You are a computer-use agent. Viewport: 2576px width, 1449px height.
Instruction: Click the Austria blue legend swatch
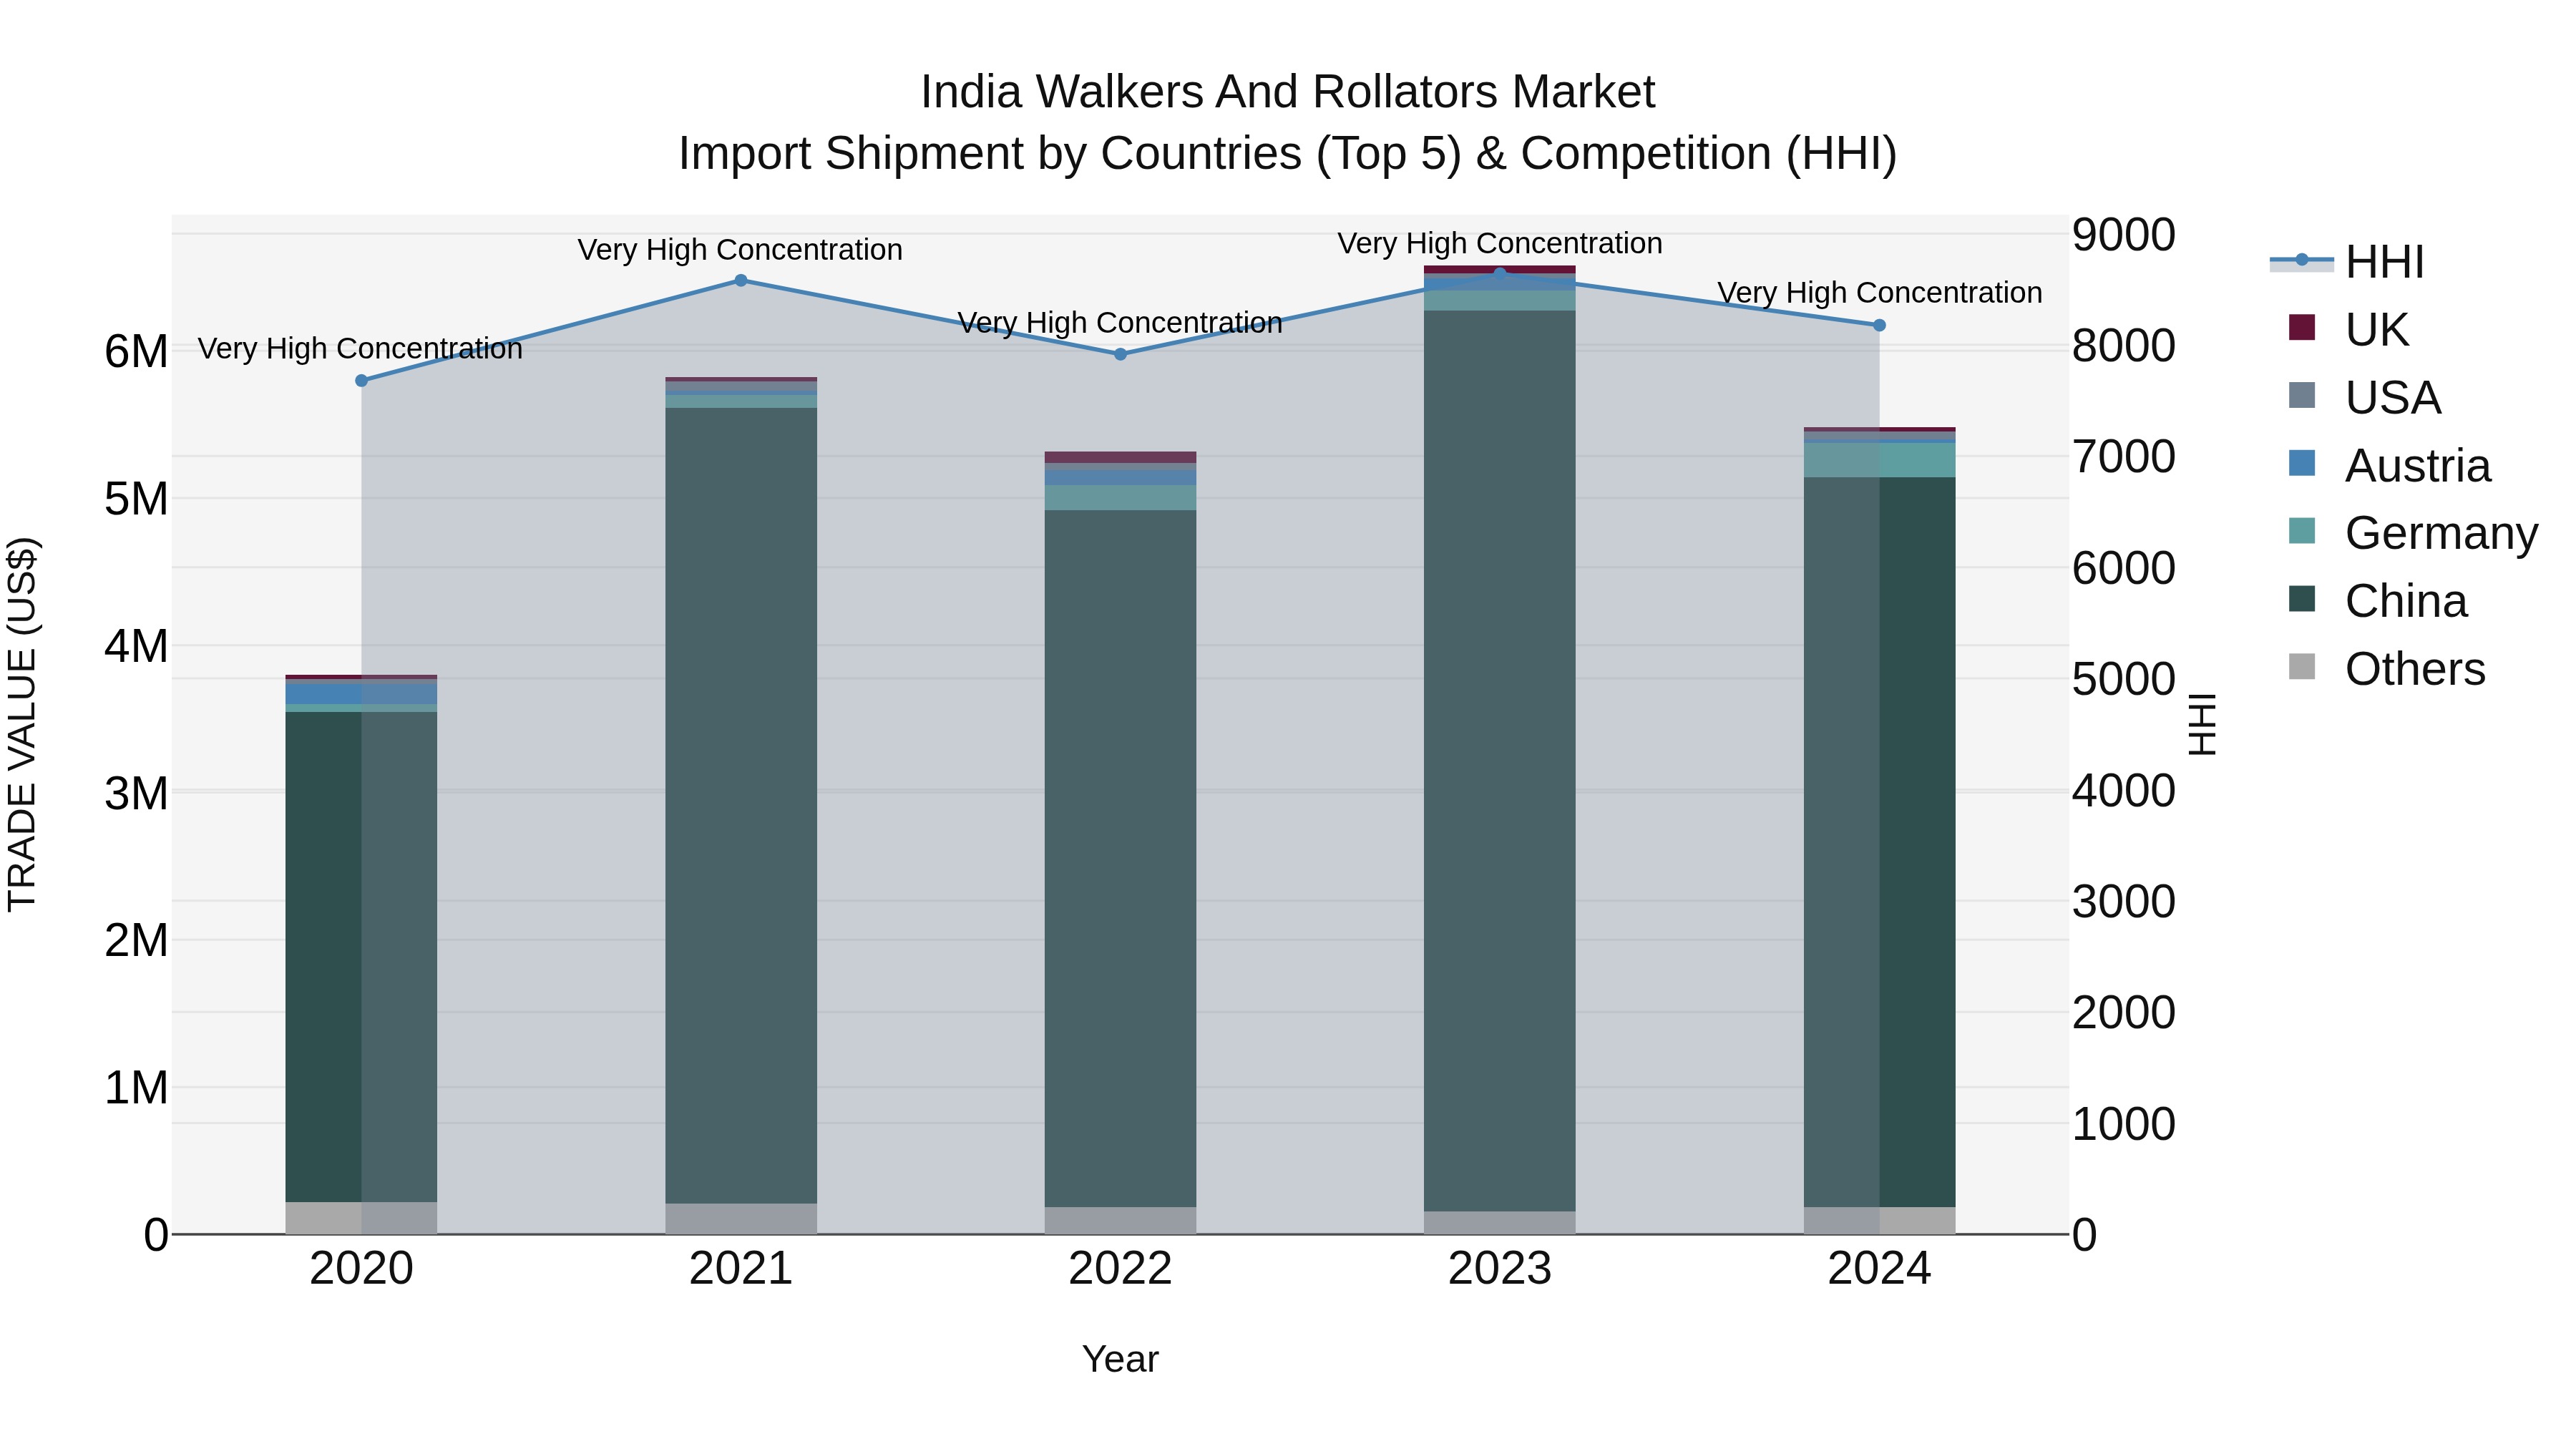point(2301,463)
